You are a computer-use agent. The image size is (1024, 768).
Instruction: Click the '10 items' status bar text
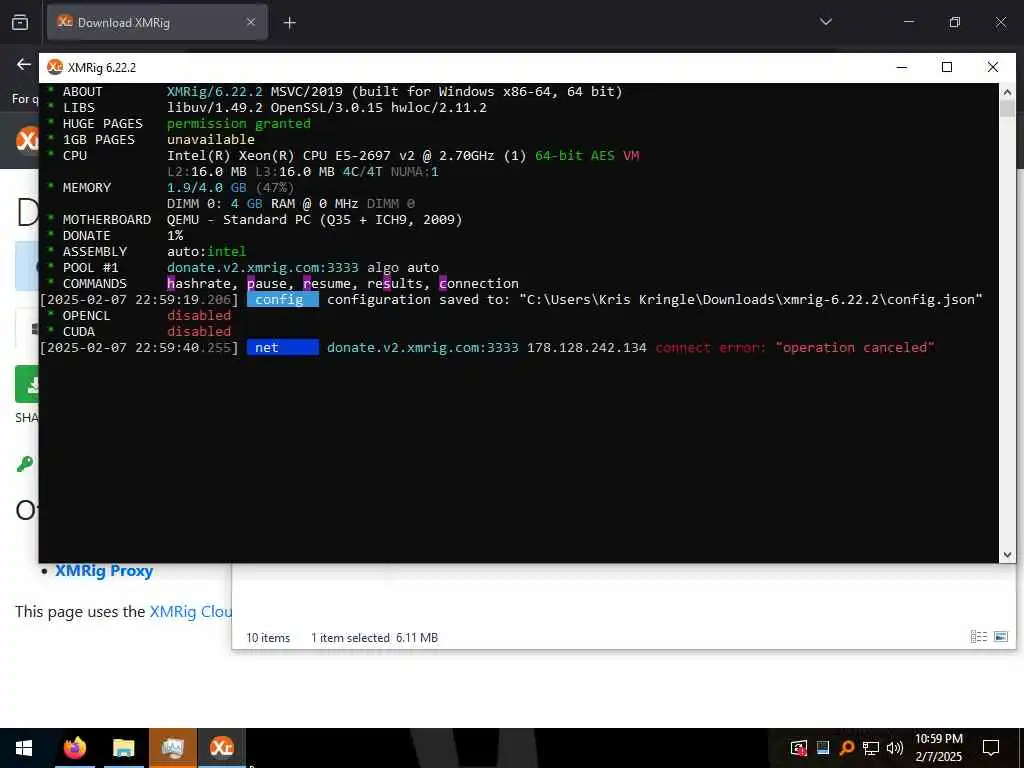268,638
